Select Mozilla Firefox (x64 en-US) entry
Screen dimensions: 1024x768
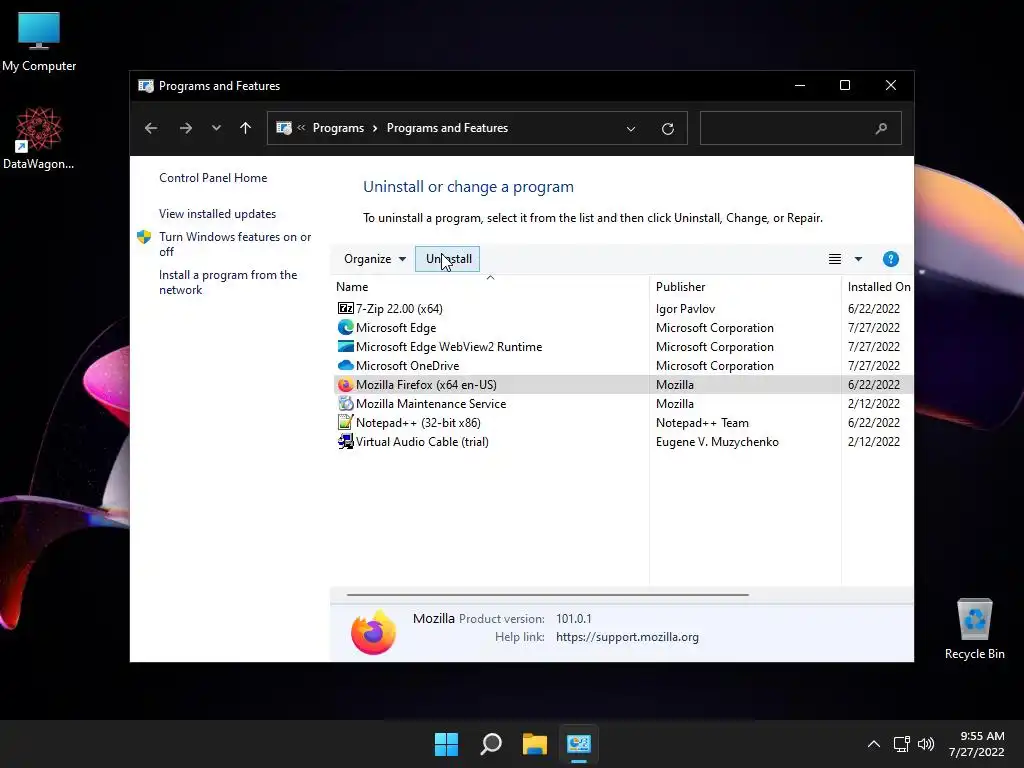[x=426, y=385]
